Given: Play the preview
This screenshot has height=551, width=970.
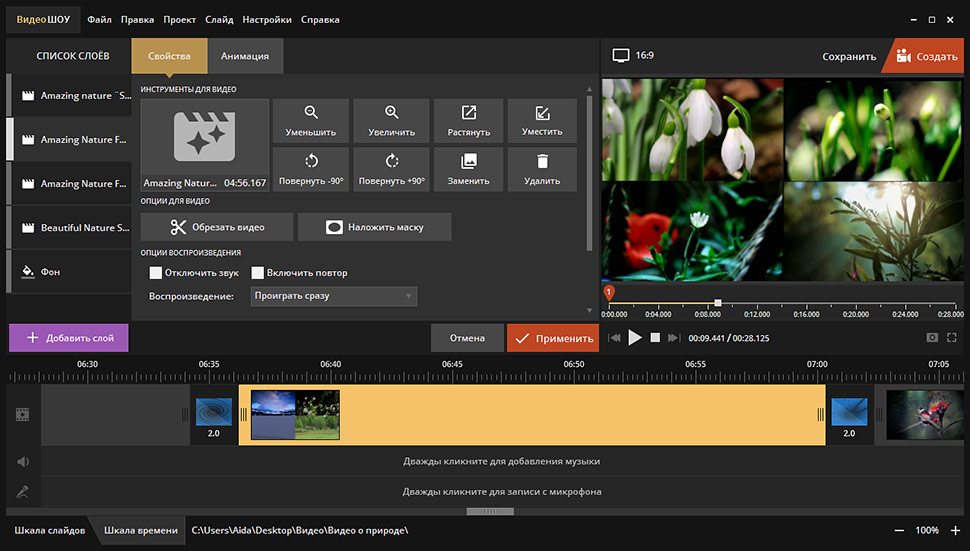Looking at the screenshot, I should [x=635, y=338].
